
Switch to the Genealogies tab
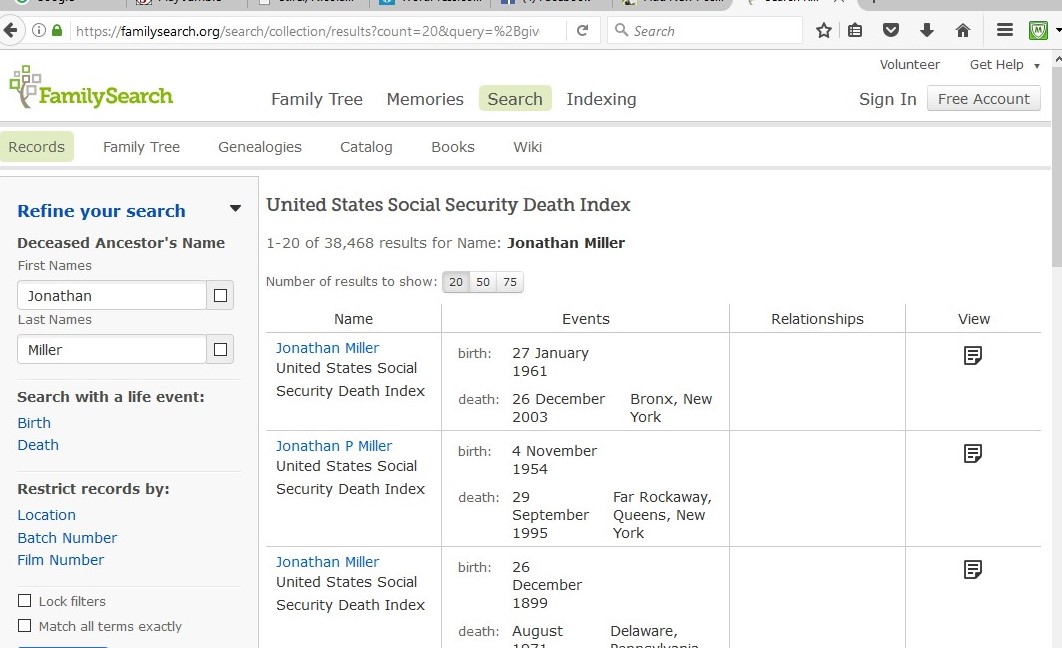coord(260,147)
